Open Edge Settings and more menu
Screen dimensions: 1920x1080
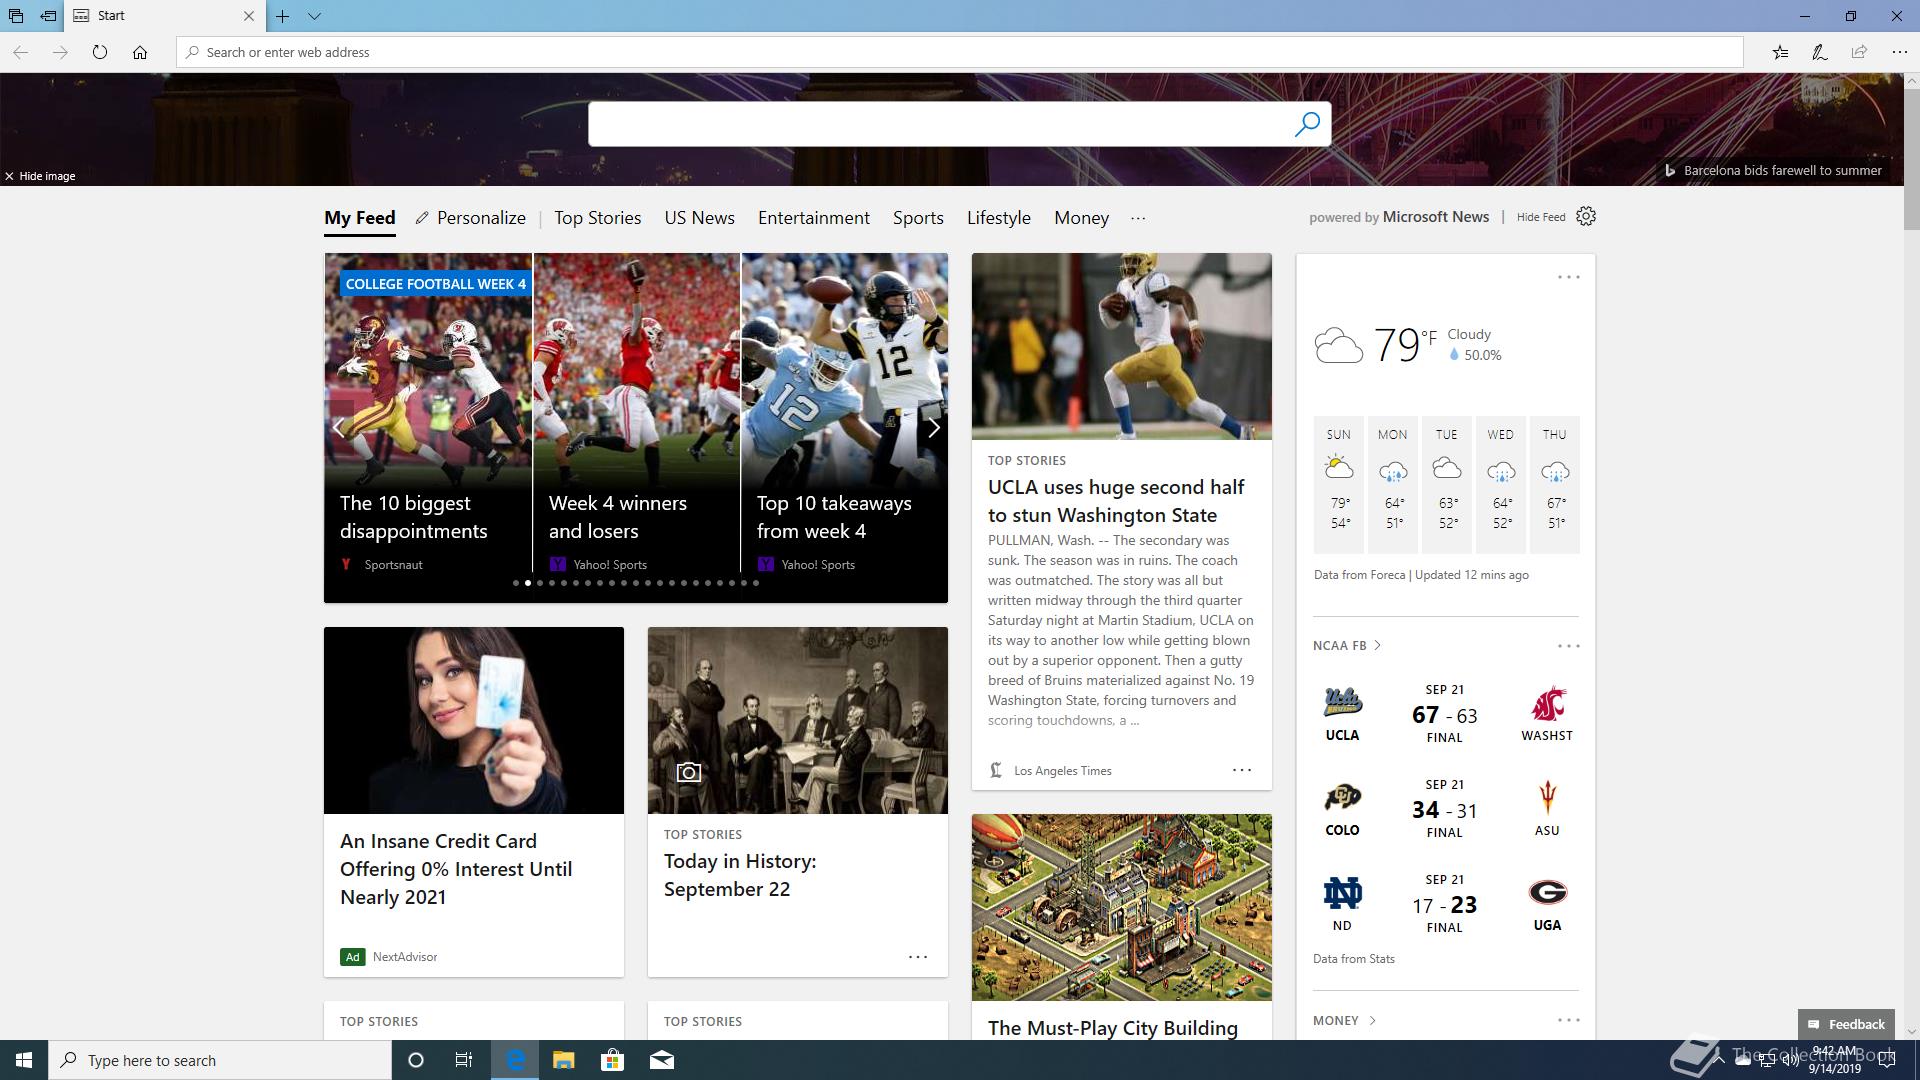pyautogui.click(x=1899, y=52)
